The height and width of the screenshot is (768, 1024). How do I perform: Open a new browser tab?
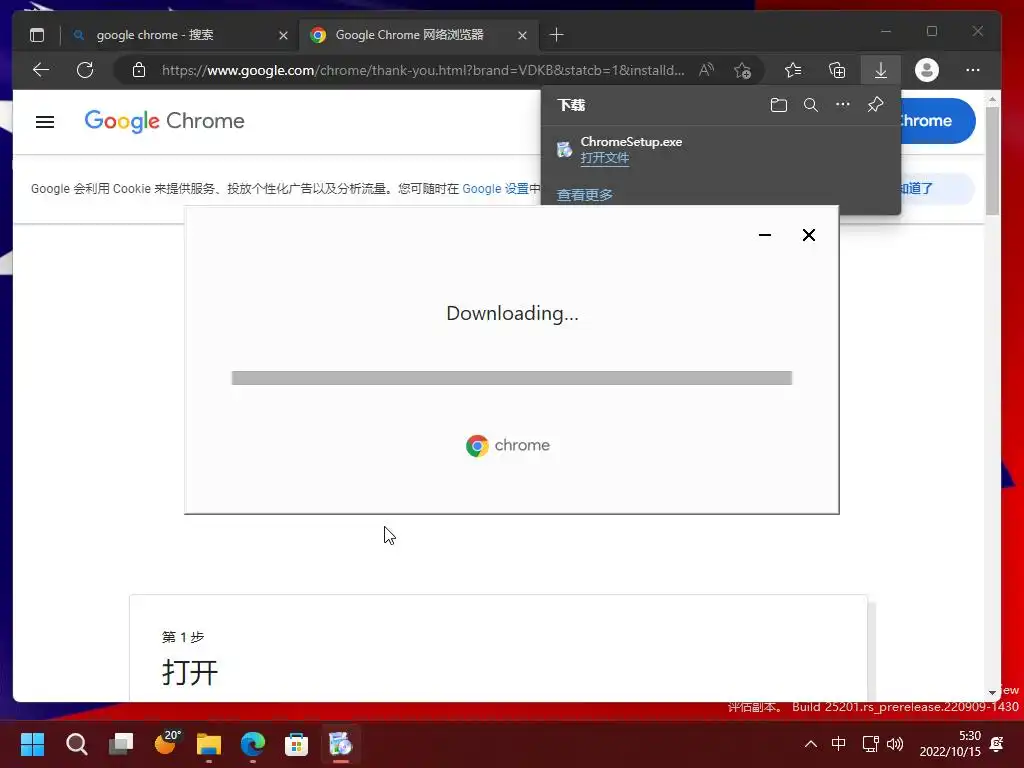(556, 35)
